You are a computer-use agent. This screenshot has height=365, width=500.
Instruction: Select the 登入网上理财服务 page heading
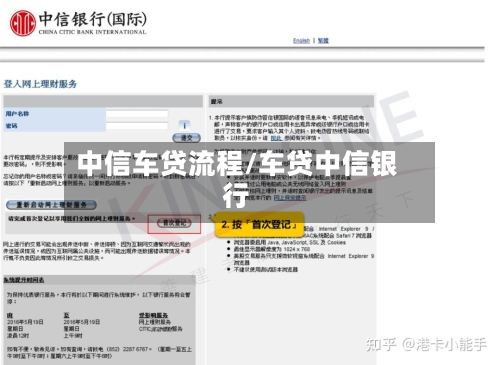[x=40, y=84]
